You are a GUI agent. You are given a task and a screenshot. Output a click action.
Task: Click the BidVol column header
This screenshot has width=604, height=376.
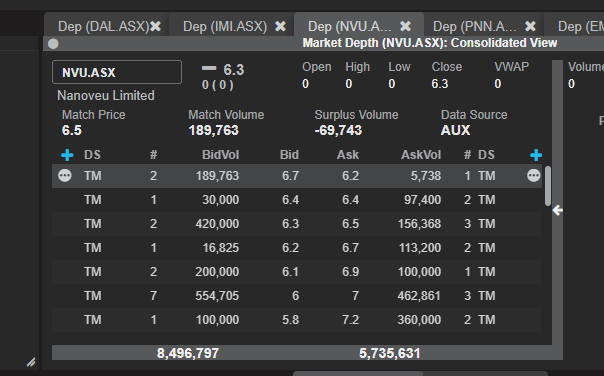point(220,155)
